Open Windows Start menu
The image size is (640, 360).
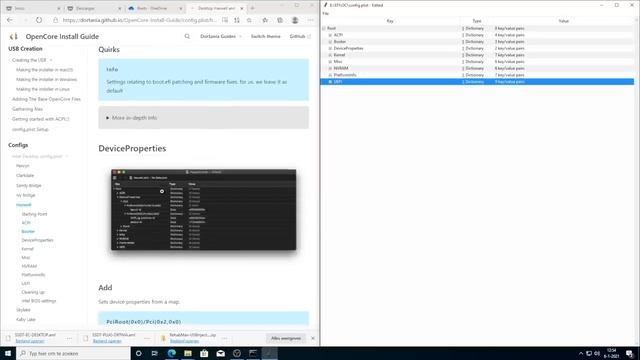(8, 353)
